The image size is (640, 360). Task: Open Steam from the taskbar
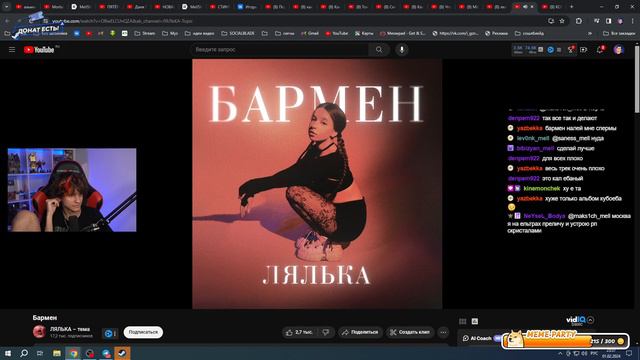click(x=122, y=353)
